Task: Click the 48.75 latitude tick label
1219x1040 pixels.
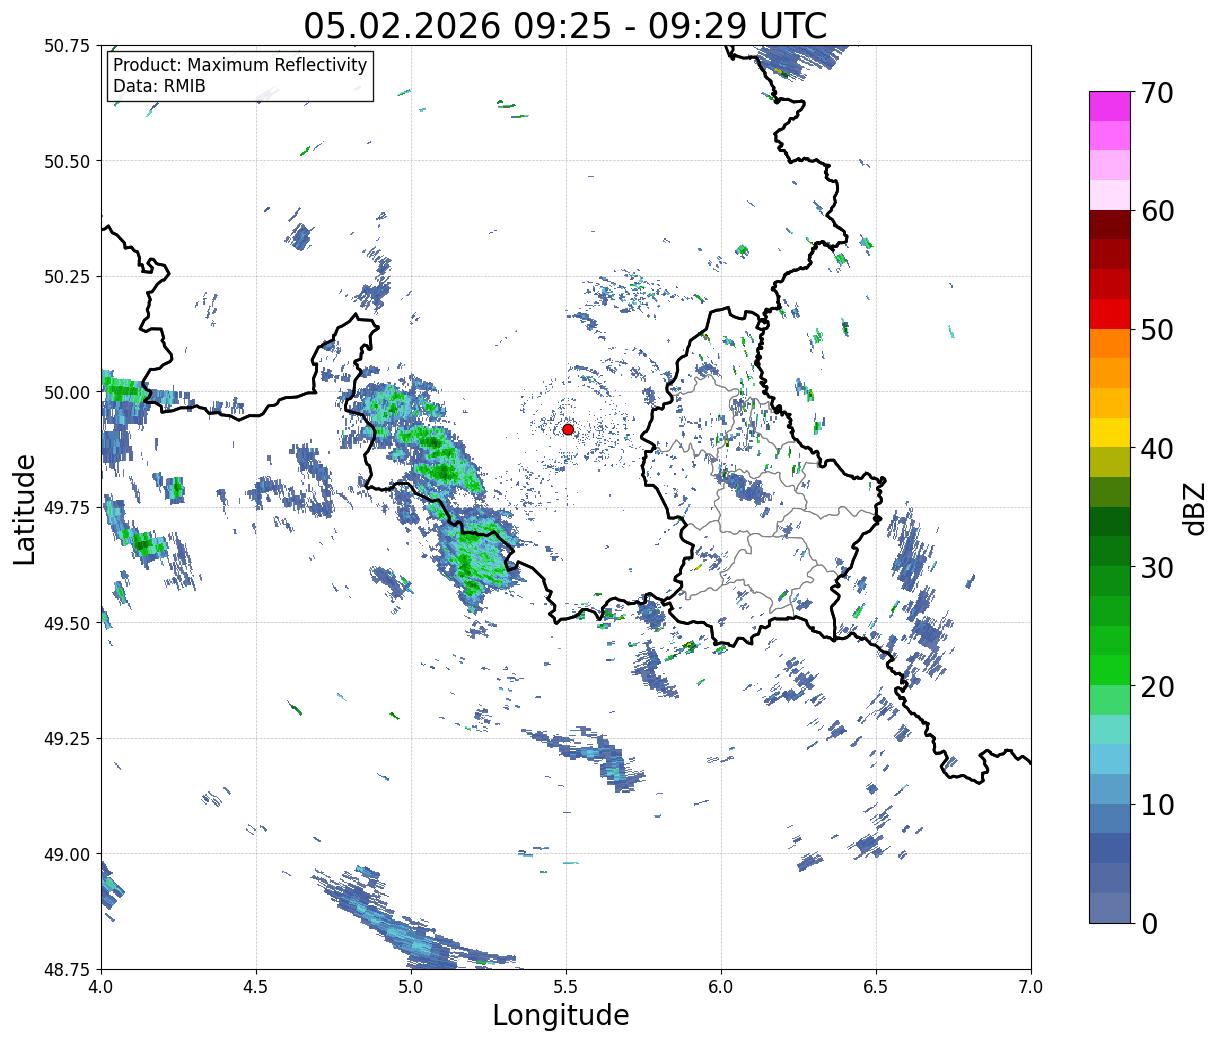Action: (68, 969)
